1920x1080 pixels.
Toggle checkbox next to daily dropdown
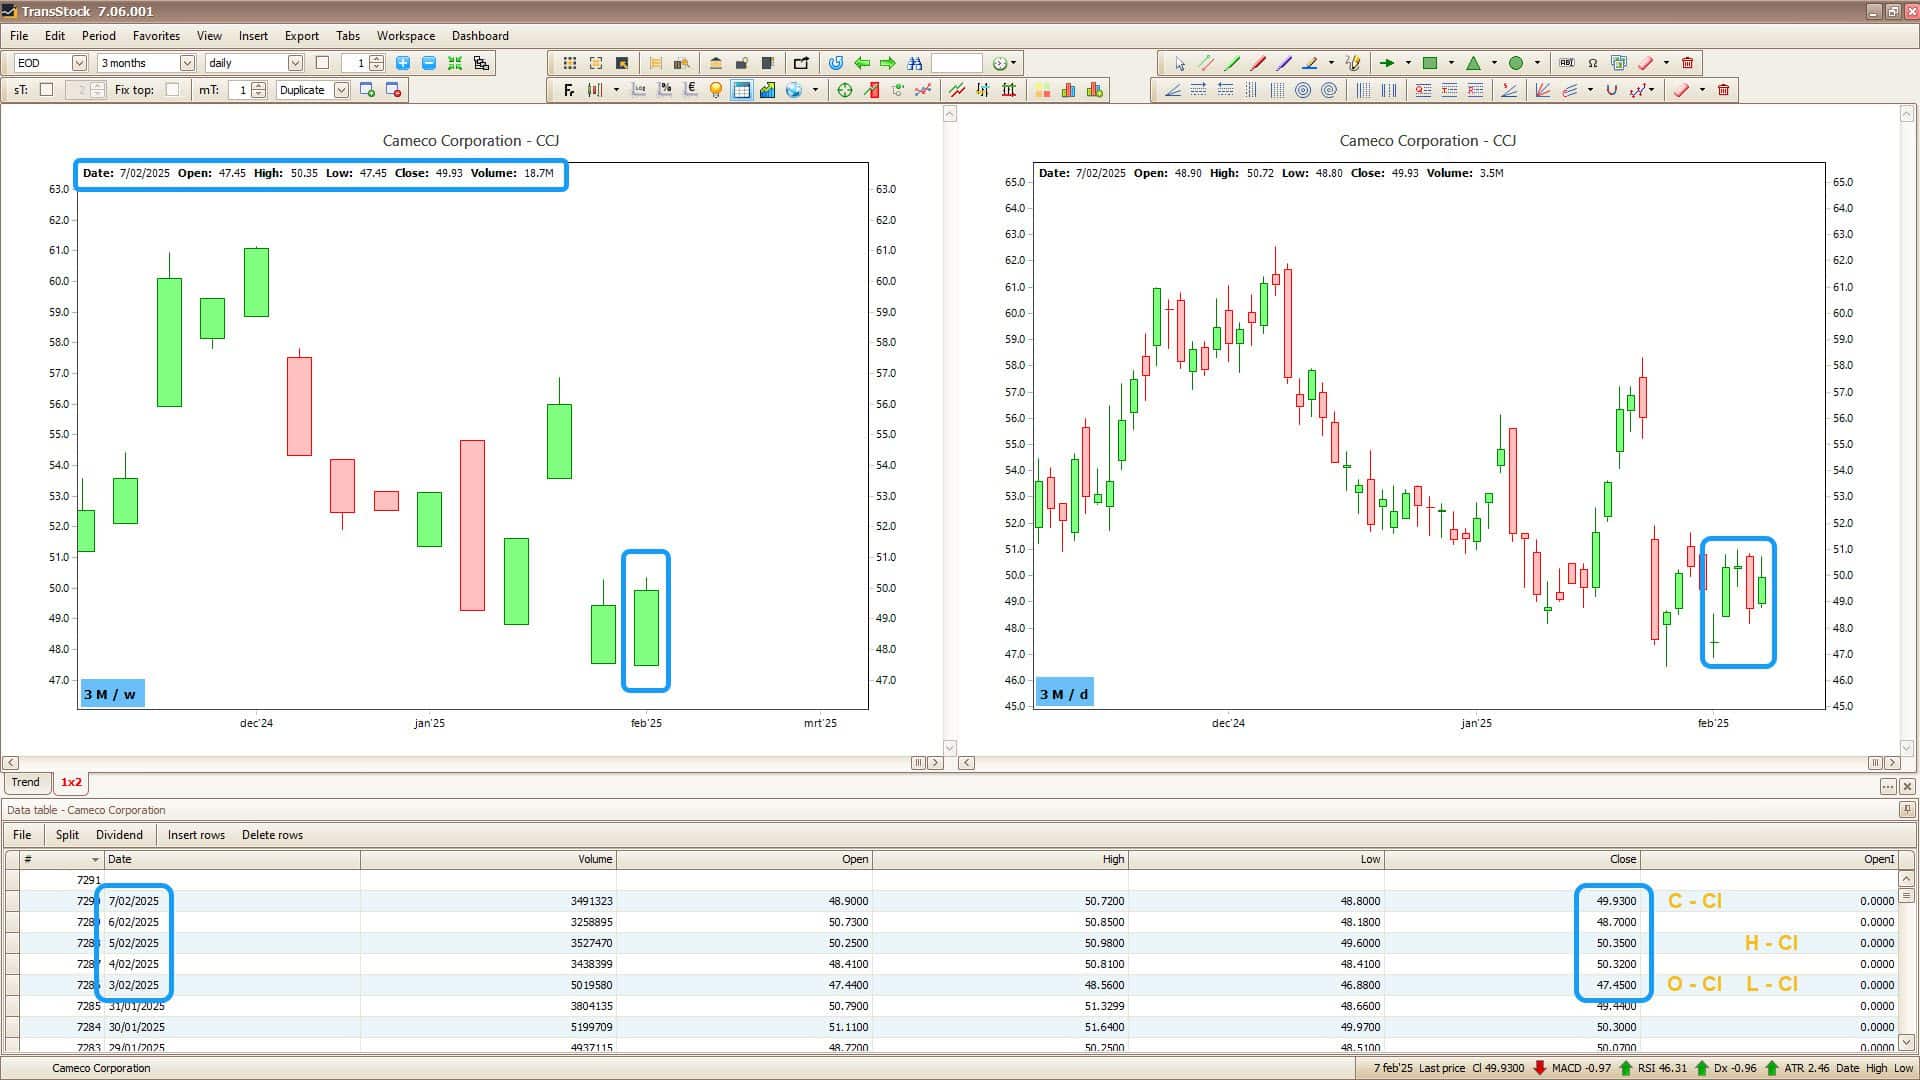(322, 63)
